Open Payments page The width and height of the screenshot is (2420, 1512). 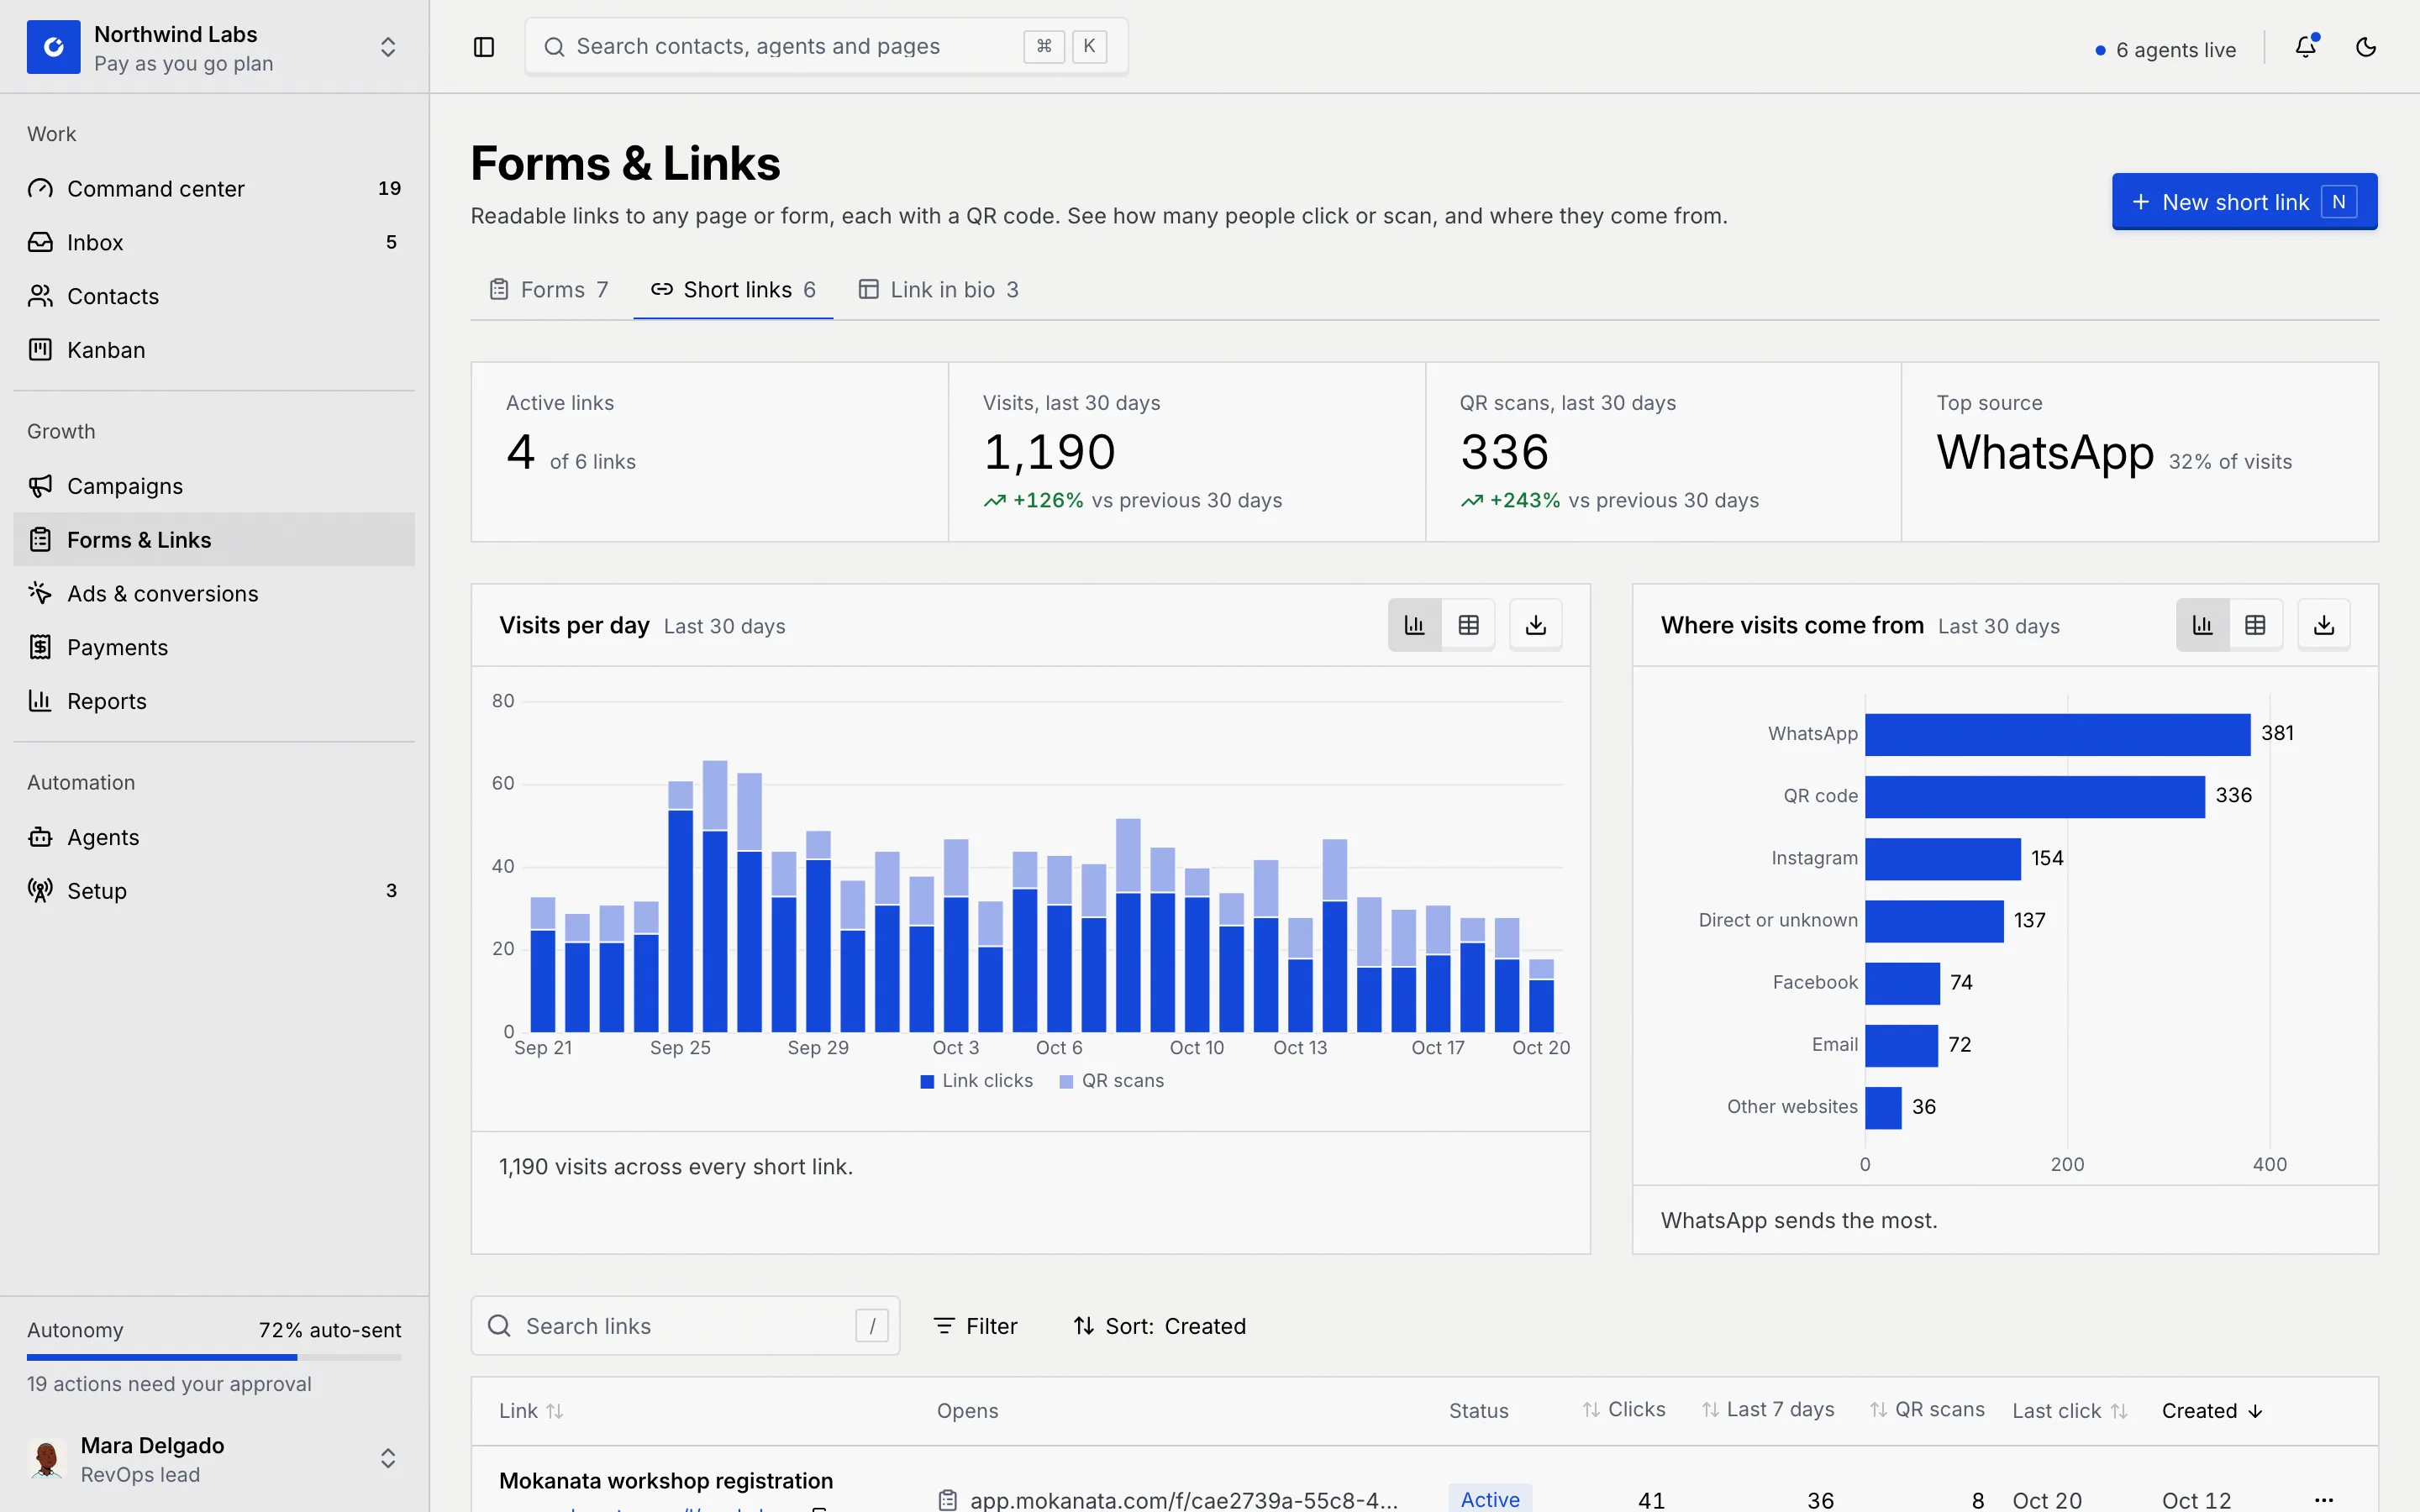[x=214, y=648]
